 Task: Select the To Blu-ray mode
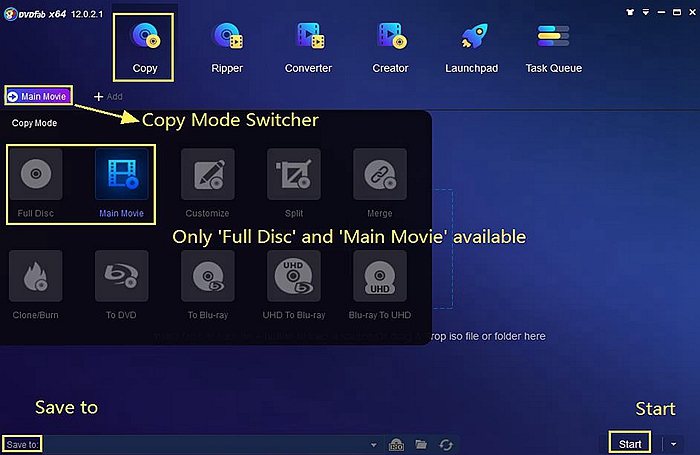coord(208,285)
